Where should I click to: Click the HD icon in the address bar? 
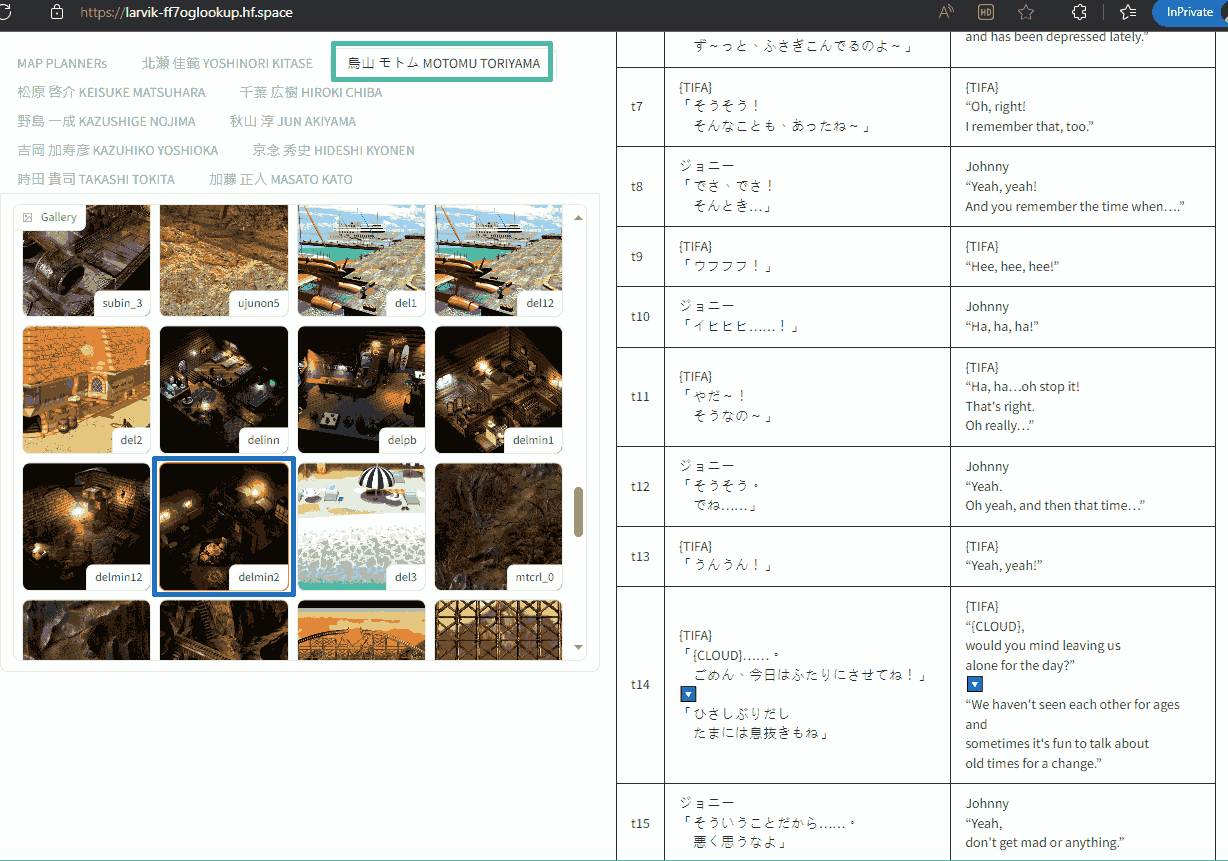pyautogui.click(x=985, y=12)
